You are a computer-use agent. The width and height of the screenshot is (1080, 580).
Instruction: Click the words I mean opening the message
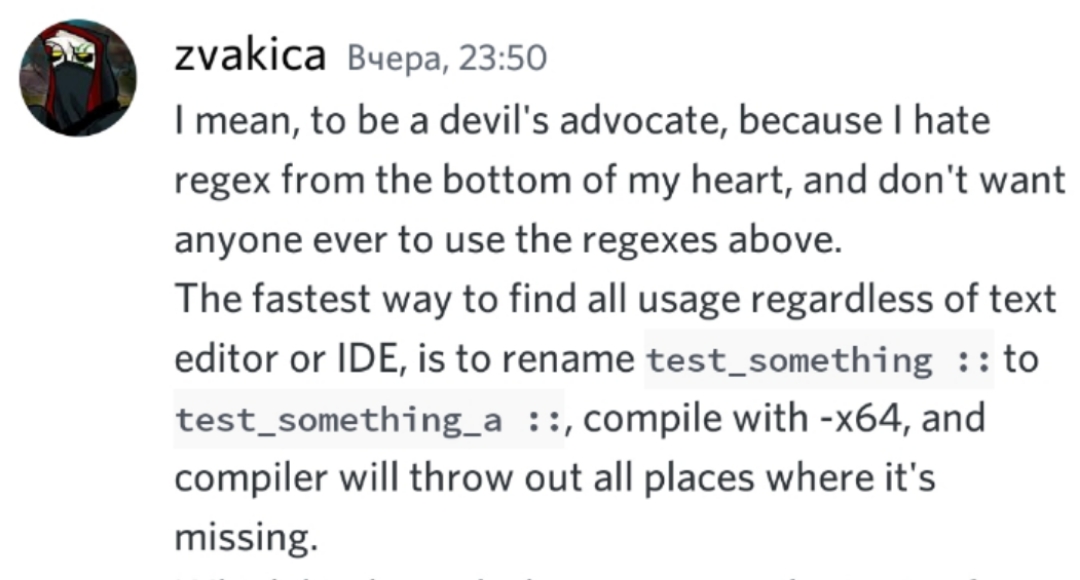(237, 121)
